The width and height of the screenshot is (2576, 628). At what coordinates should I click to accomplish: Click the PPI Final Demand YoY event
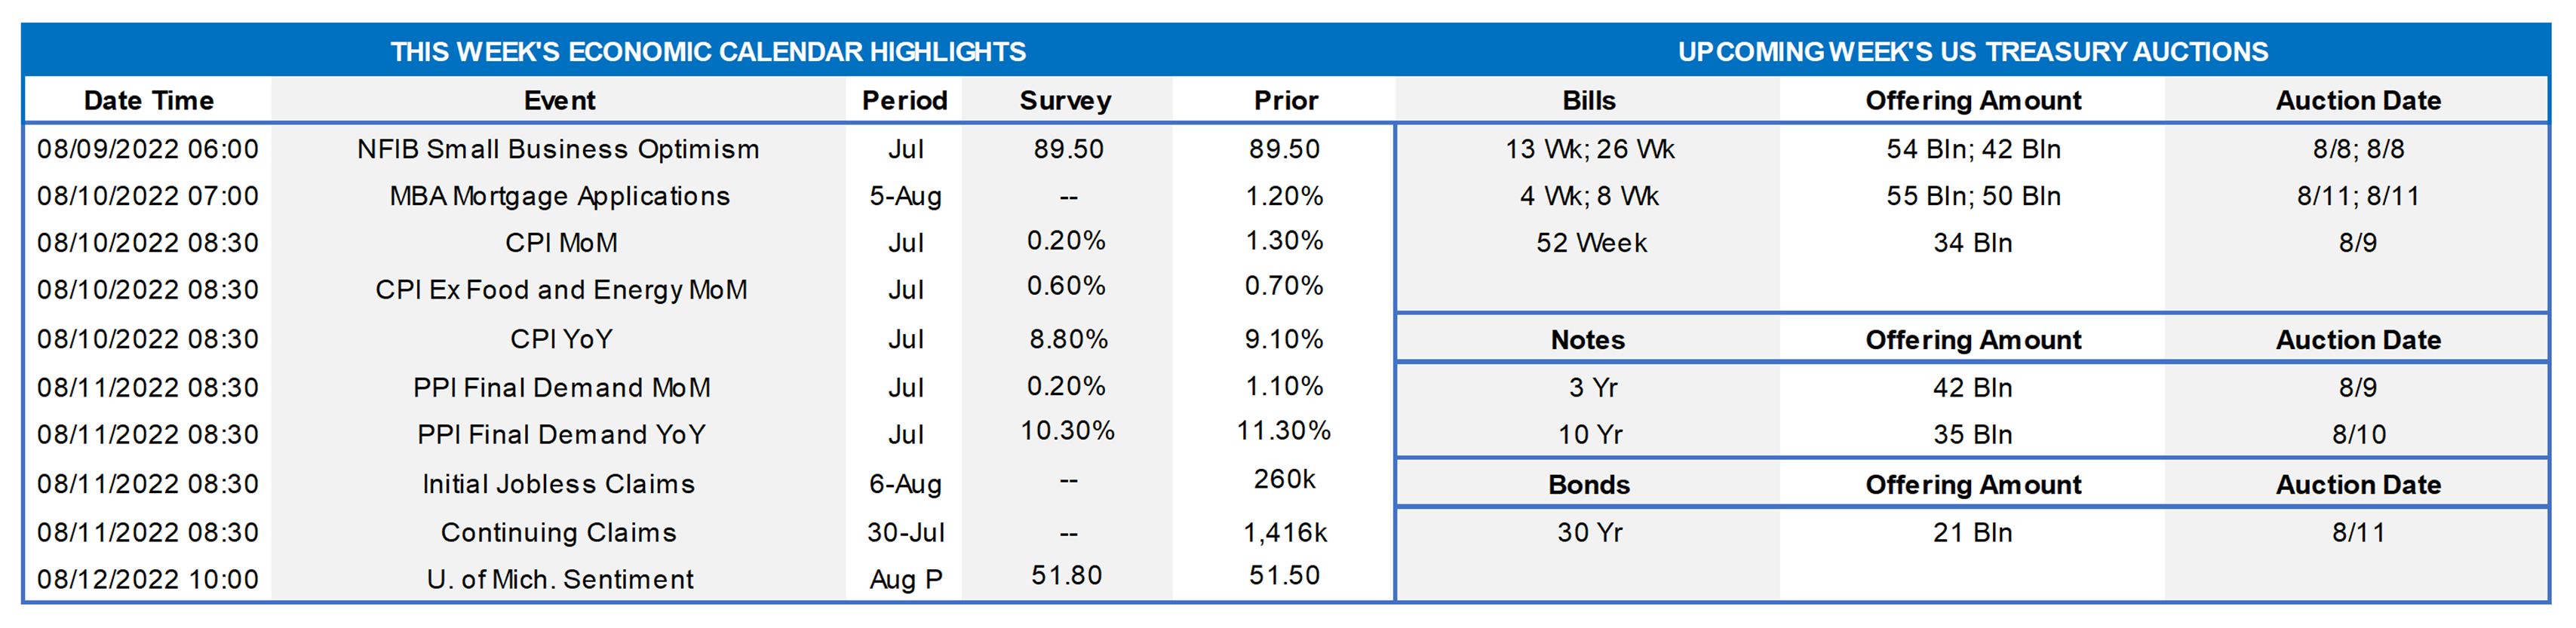point(561,435)
